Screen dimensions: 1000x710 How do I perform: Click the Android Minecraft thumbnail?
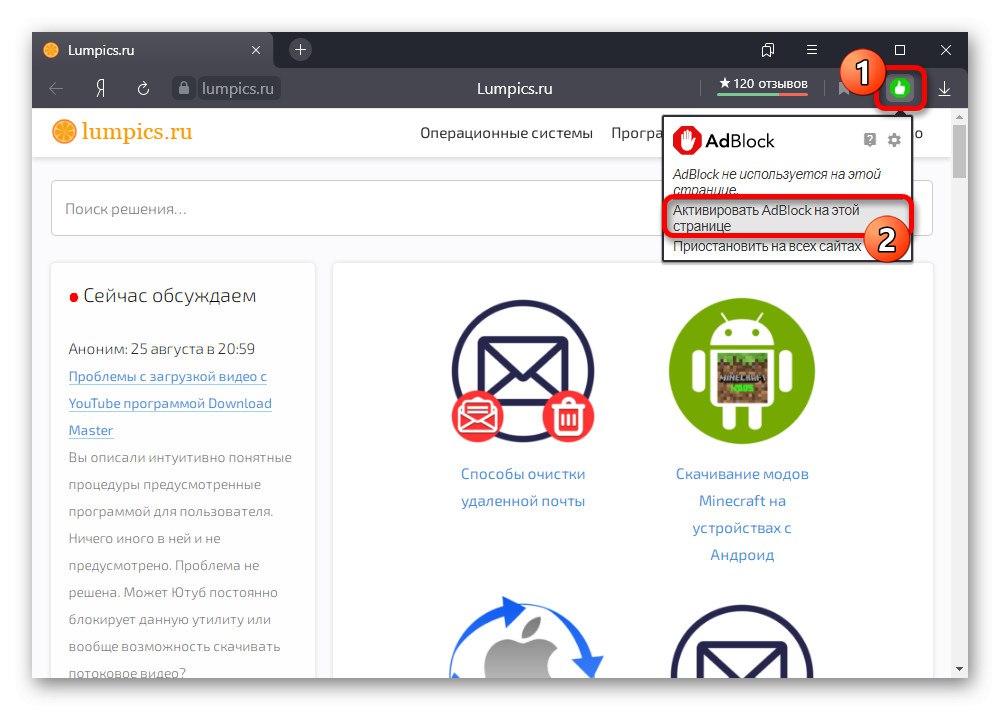click(742, 371)
